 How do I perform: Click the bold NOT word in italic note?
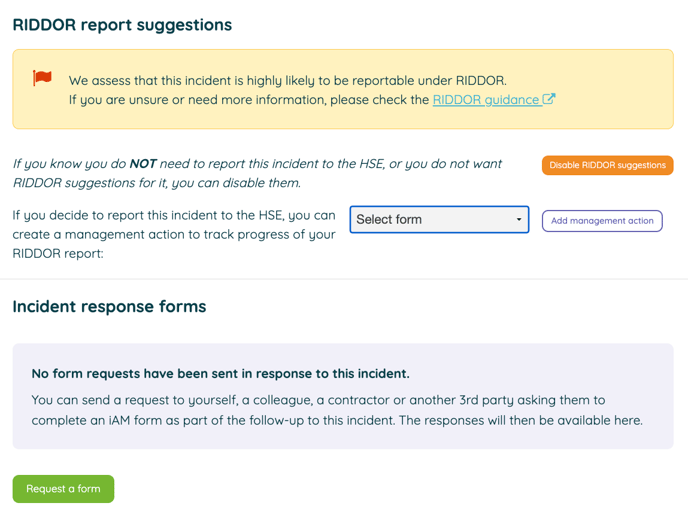[143, 164]
